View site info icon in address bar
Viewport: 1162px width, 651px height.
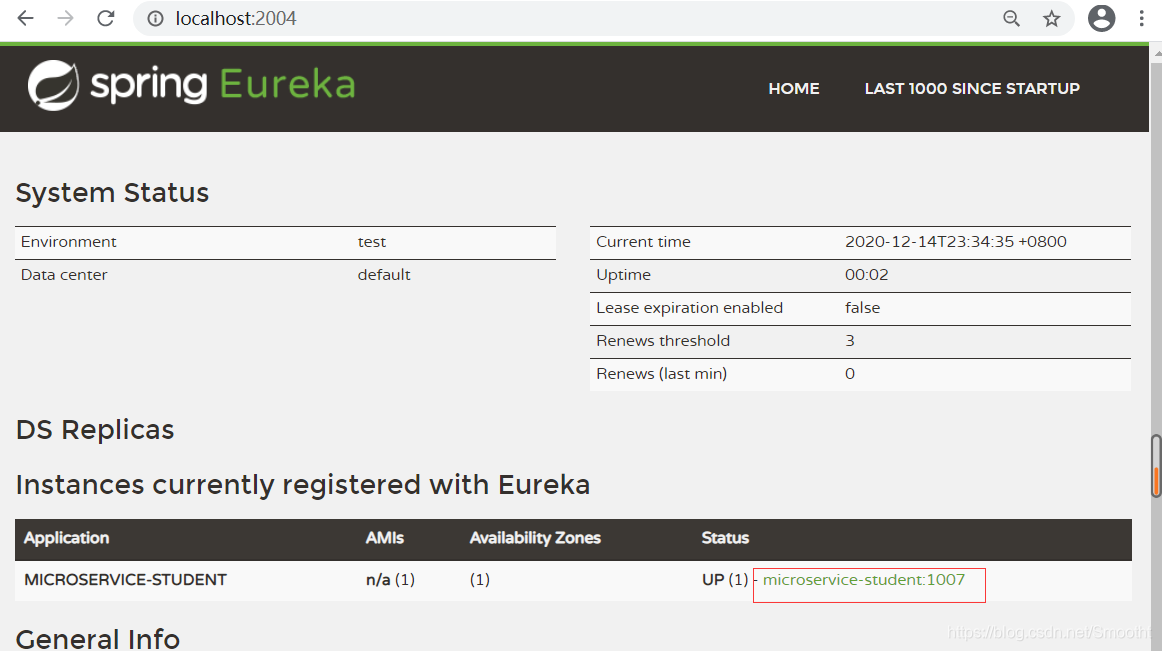(x=155, y=19)
